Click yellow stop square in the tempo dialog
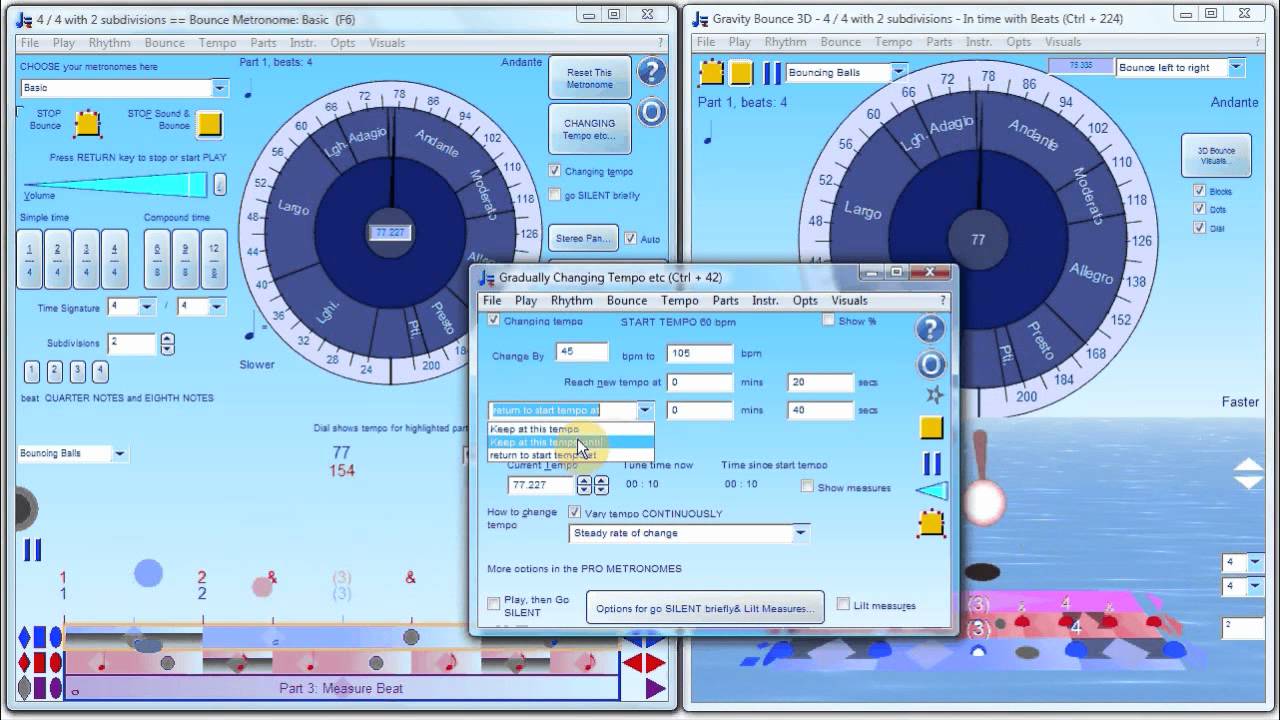Image resolution: width=1280 pixels, height=720 pixels. 932,429
